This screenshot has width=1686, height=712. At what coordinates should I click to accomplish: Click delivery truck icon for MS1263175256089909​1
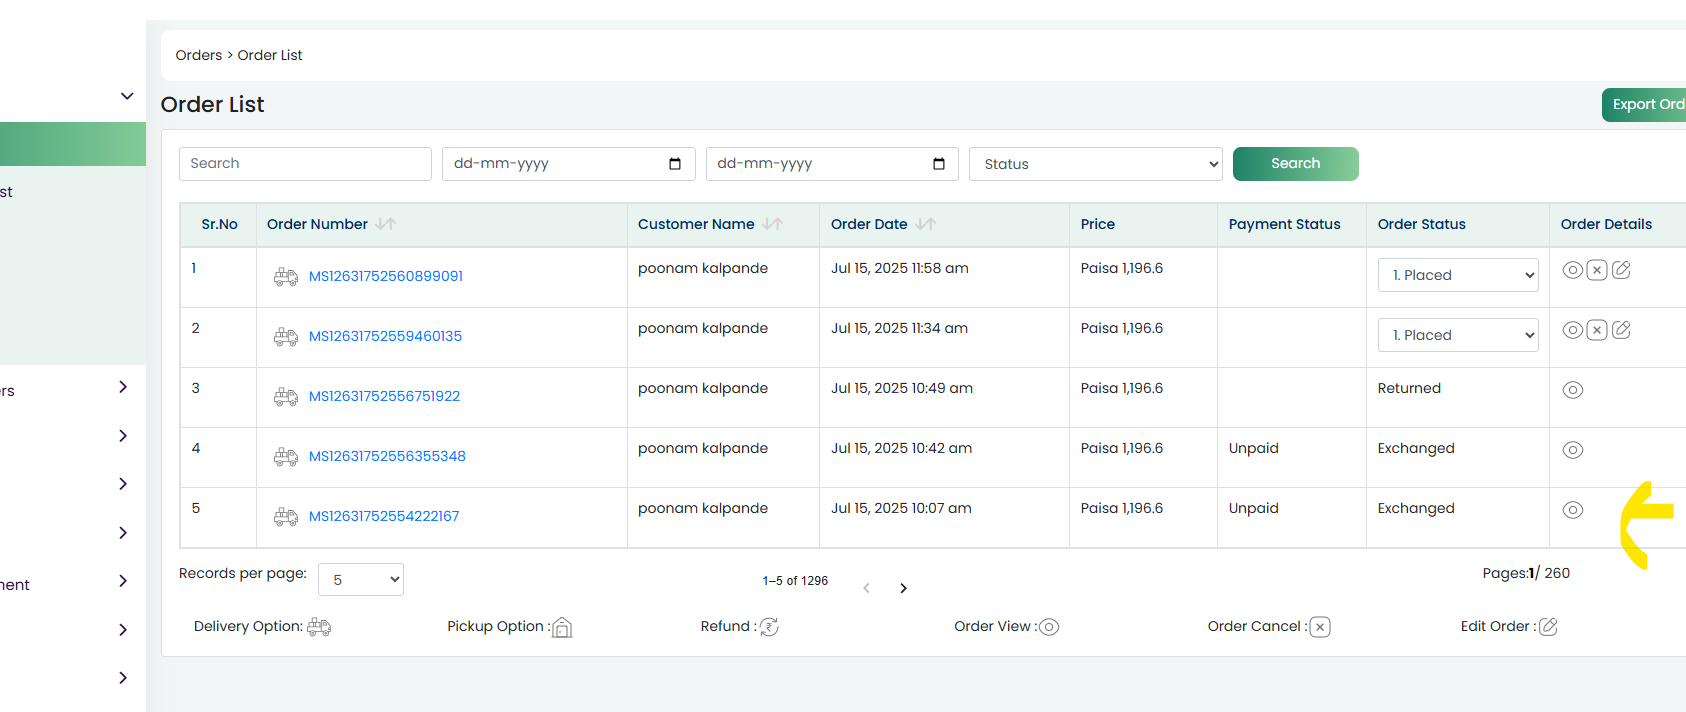(286, 277)
